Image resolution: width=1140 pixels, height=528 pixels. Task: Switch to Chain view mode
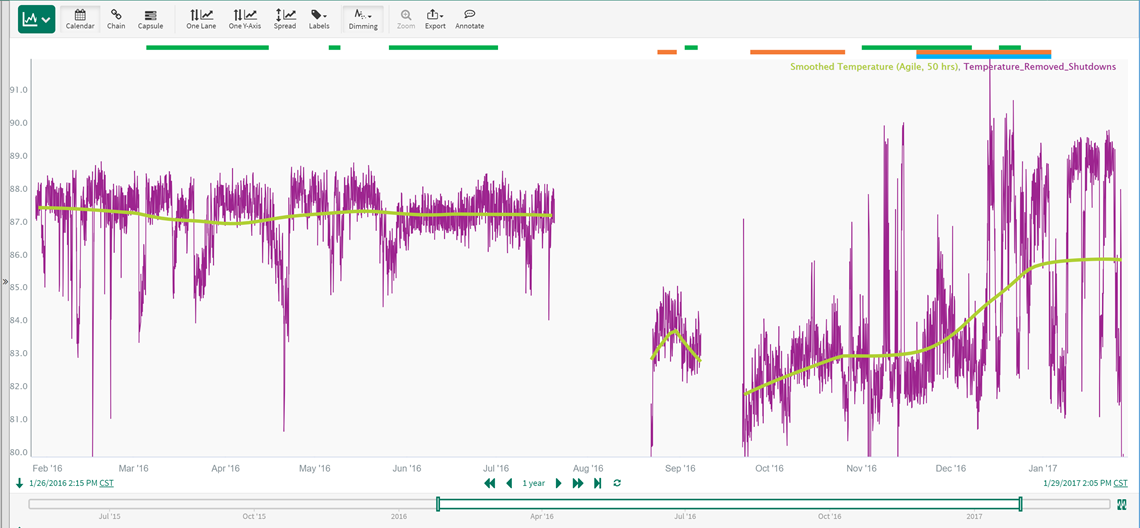pyautogui.click(x=116, y=19)
